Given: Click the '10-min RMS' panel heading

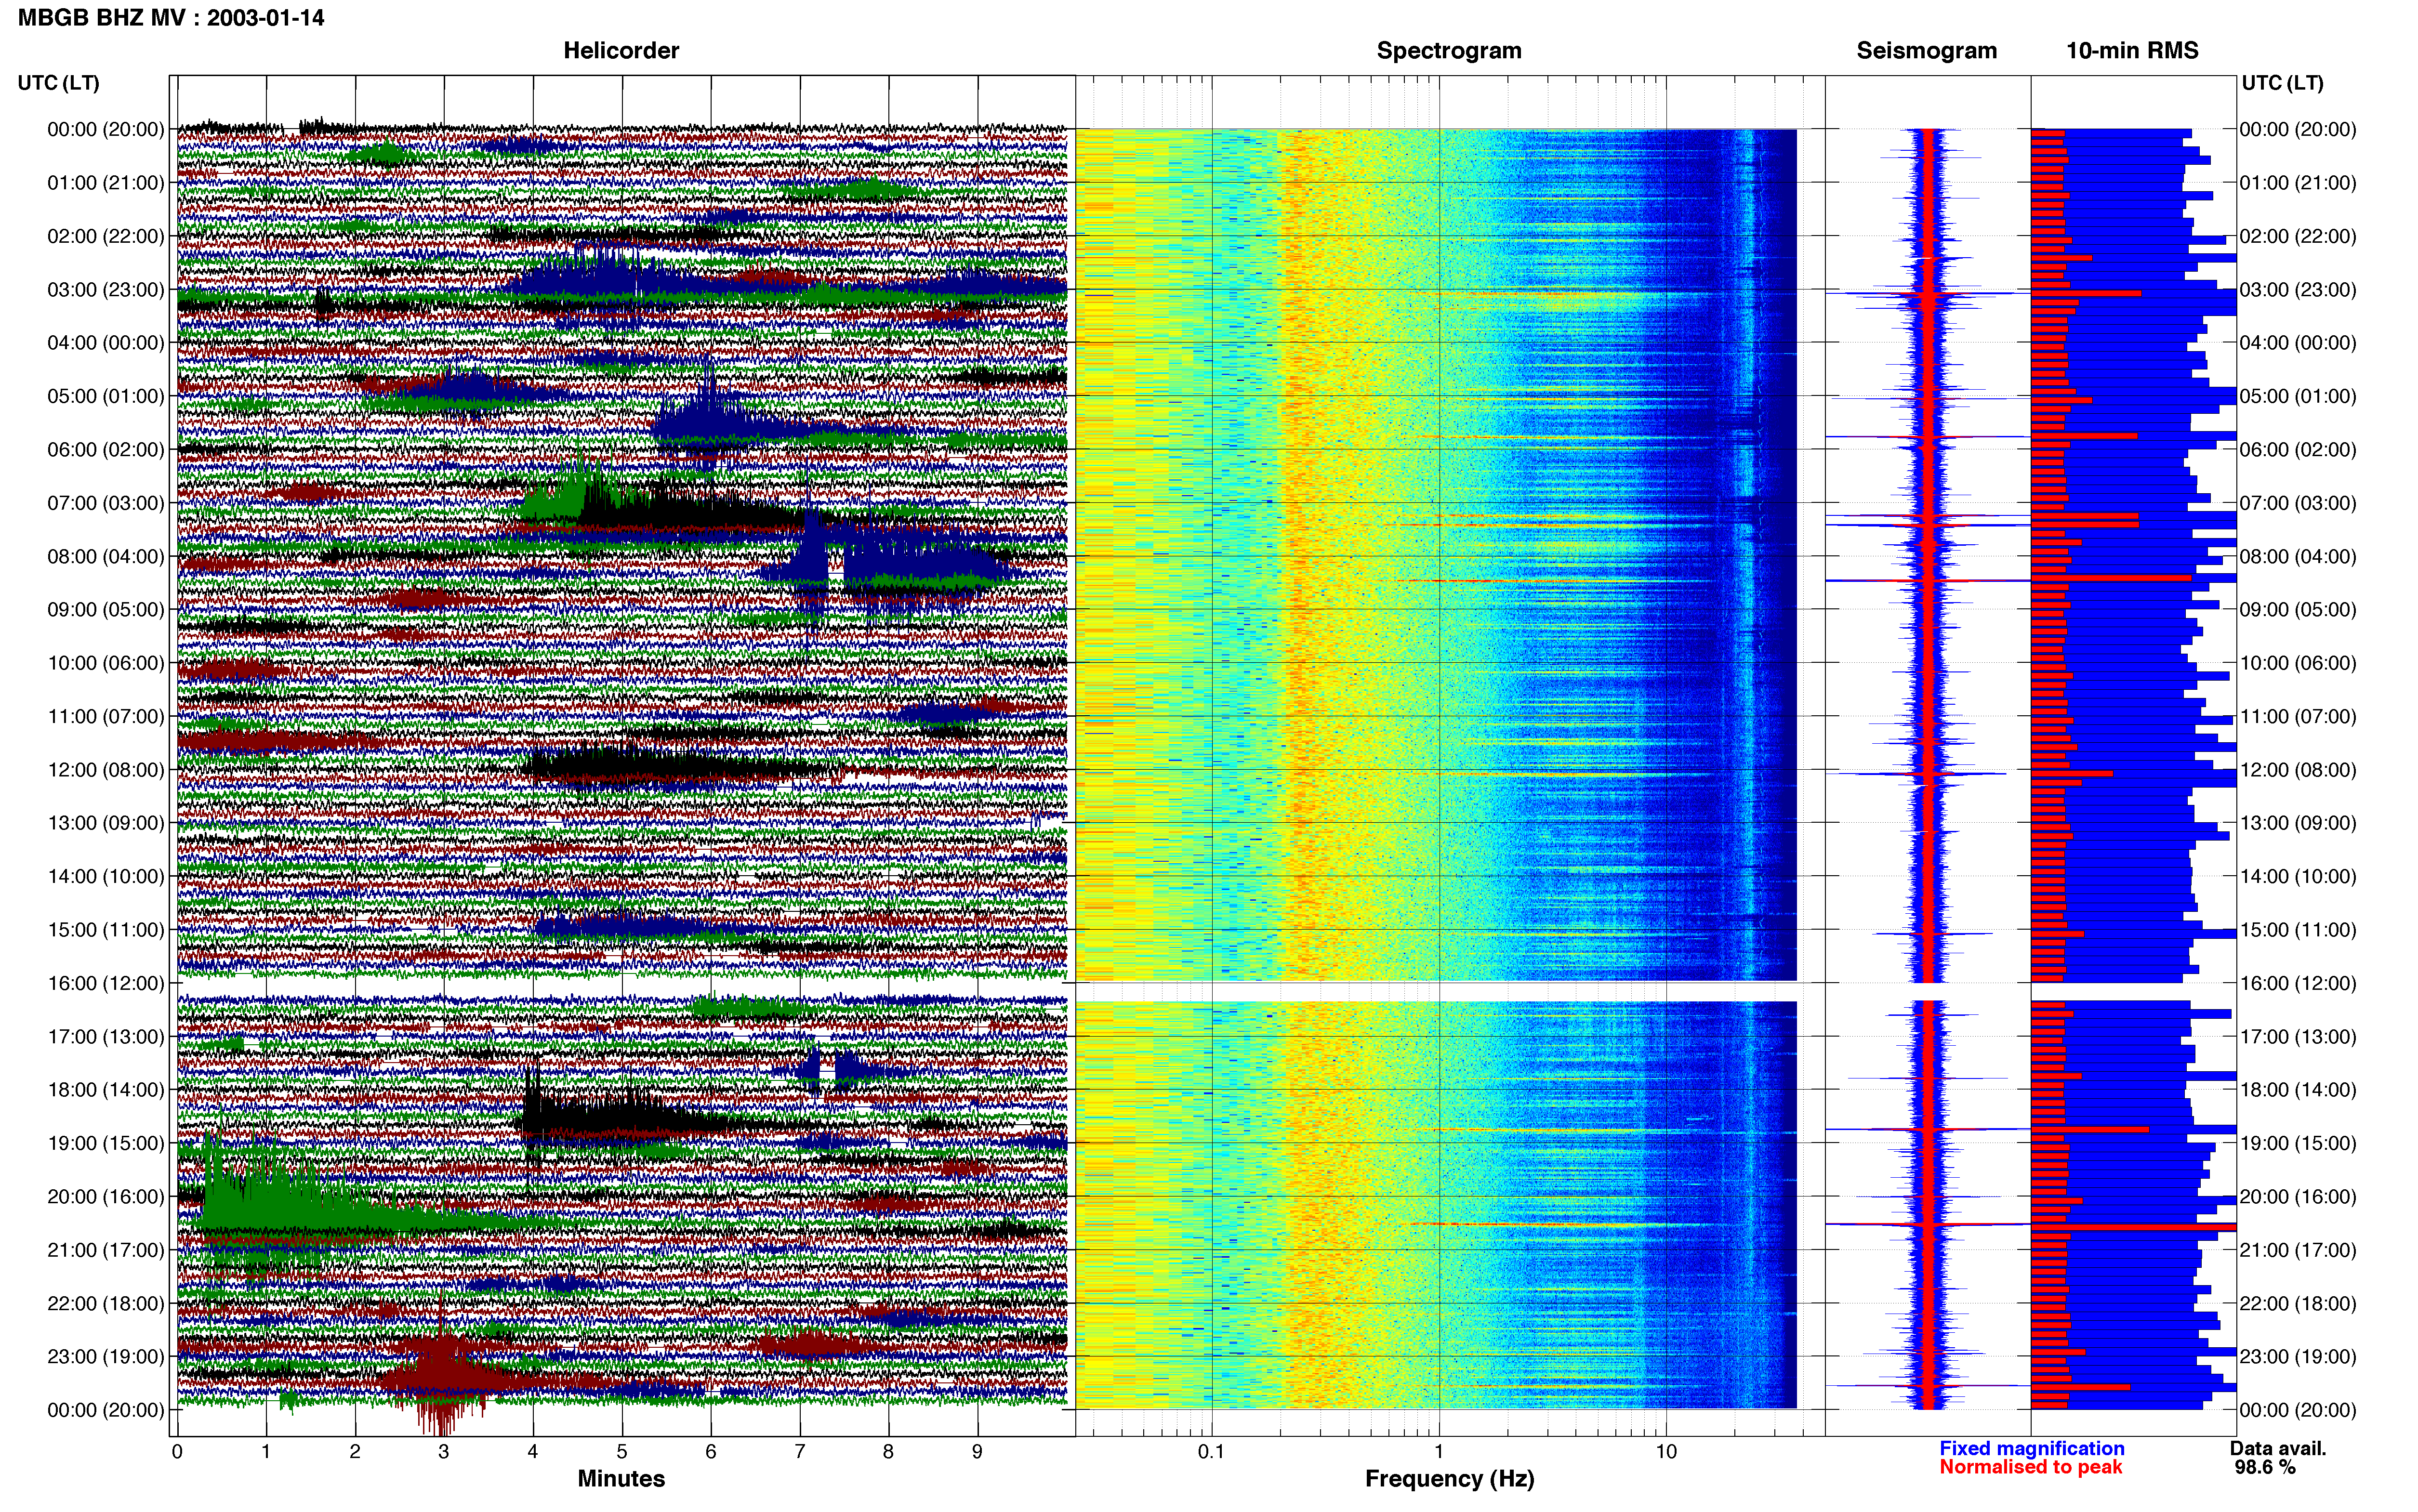Looking at the screenshot, I should (x=2132, y=51).
